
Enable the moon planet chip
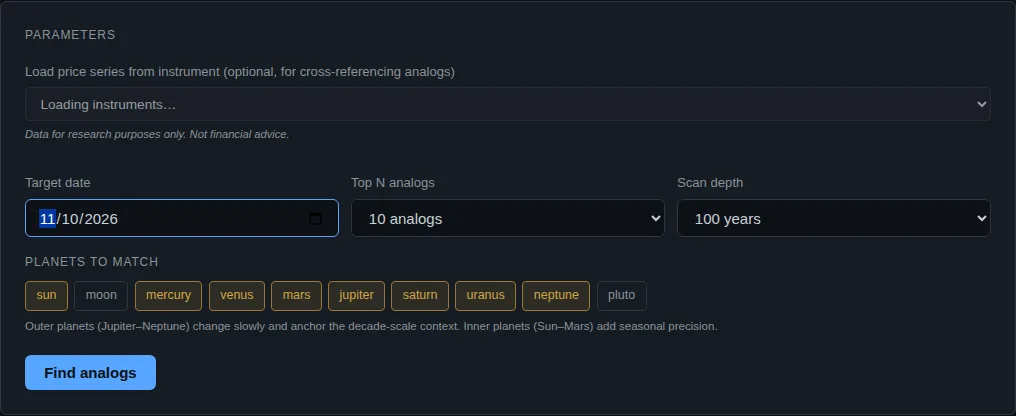point(101,295)
